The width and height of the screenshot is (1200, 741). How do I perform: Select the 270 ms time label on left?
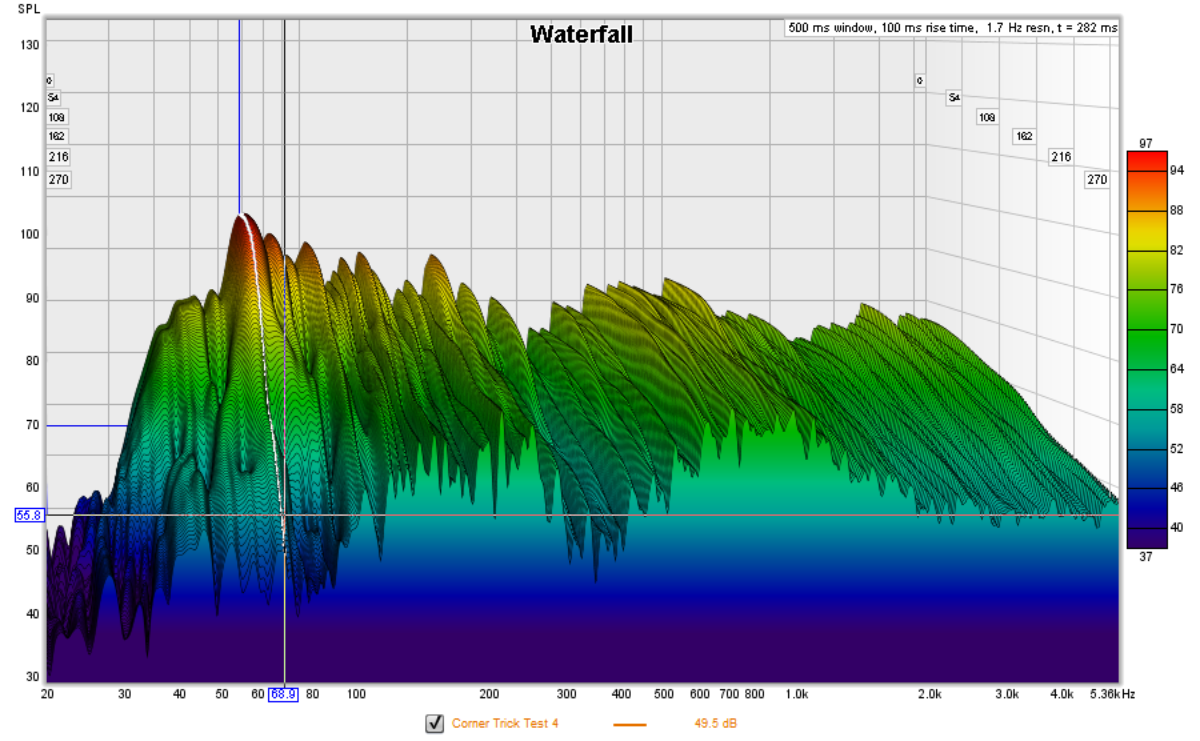pyautogui.click(x=58, y=180)
